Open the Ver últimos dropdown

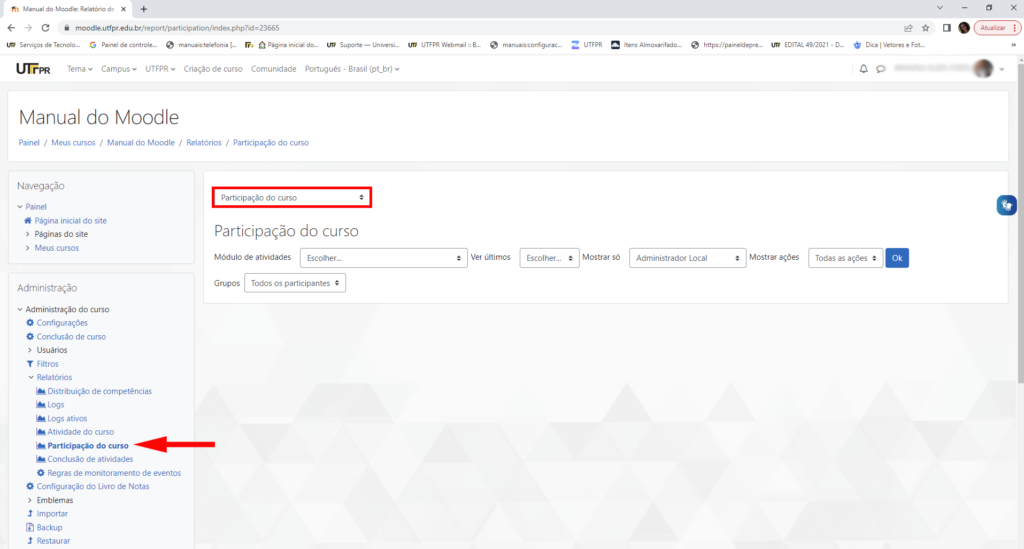coord(549,258)
